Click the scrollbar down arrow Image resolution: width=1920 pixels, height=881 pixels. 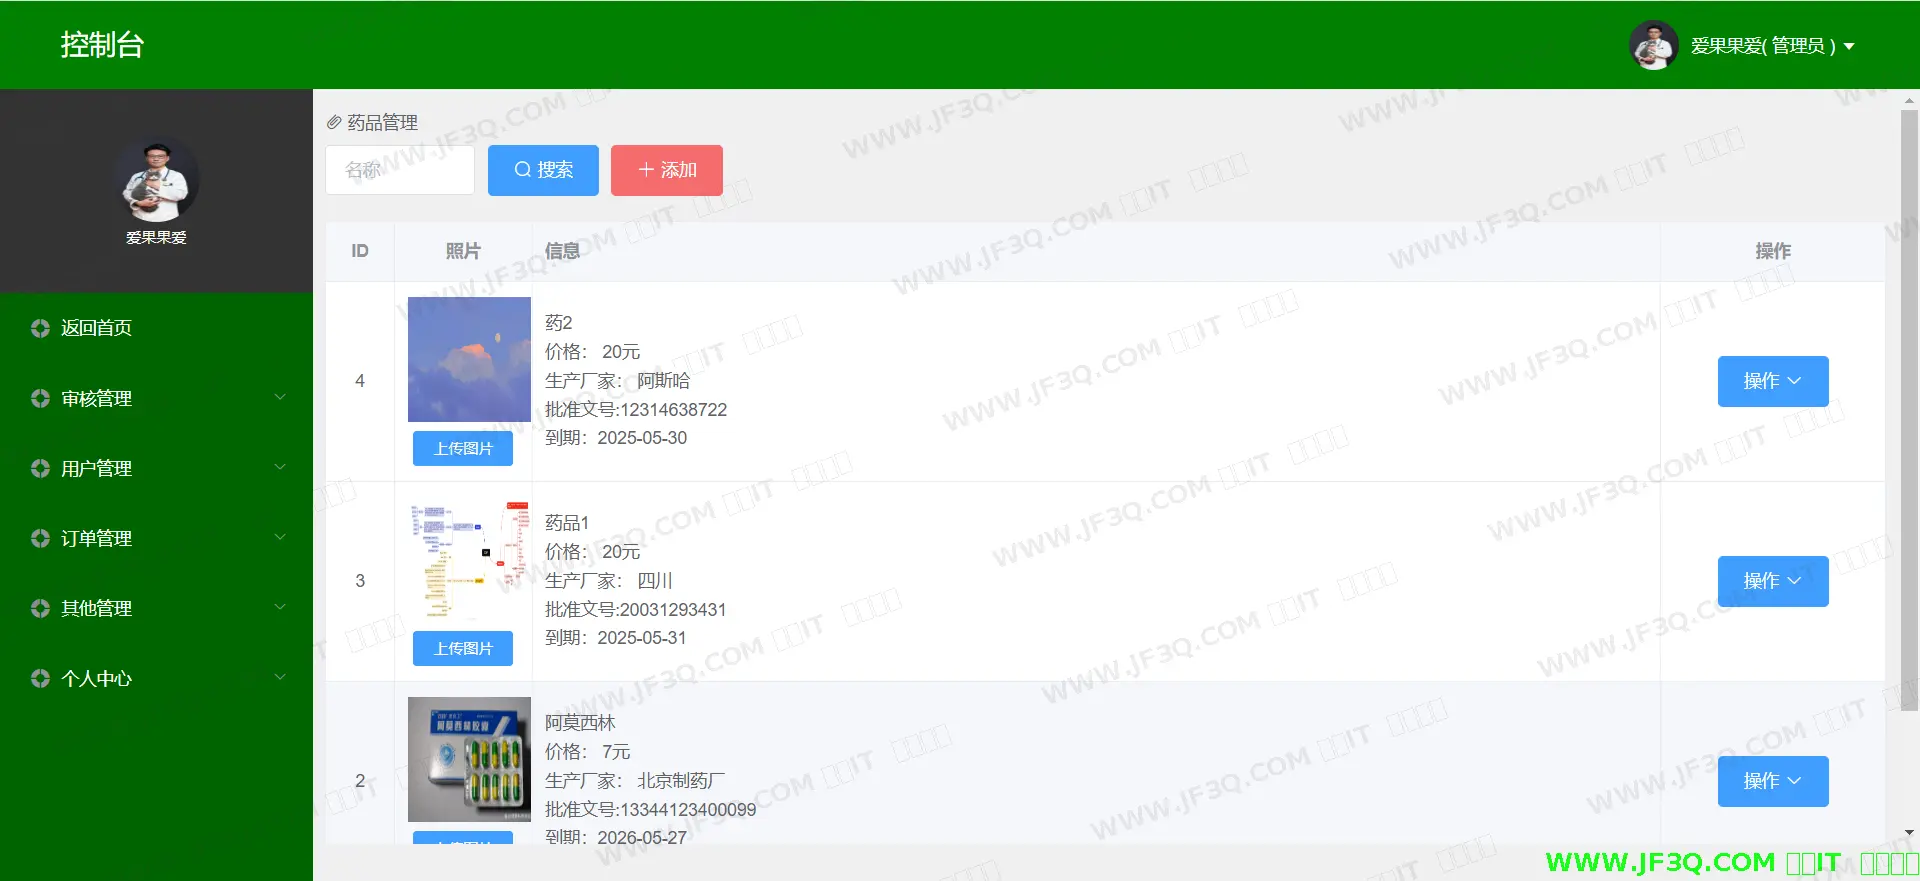click(x=1909, y=832)
